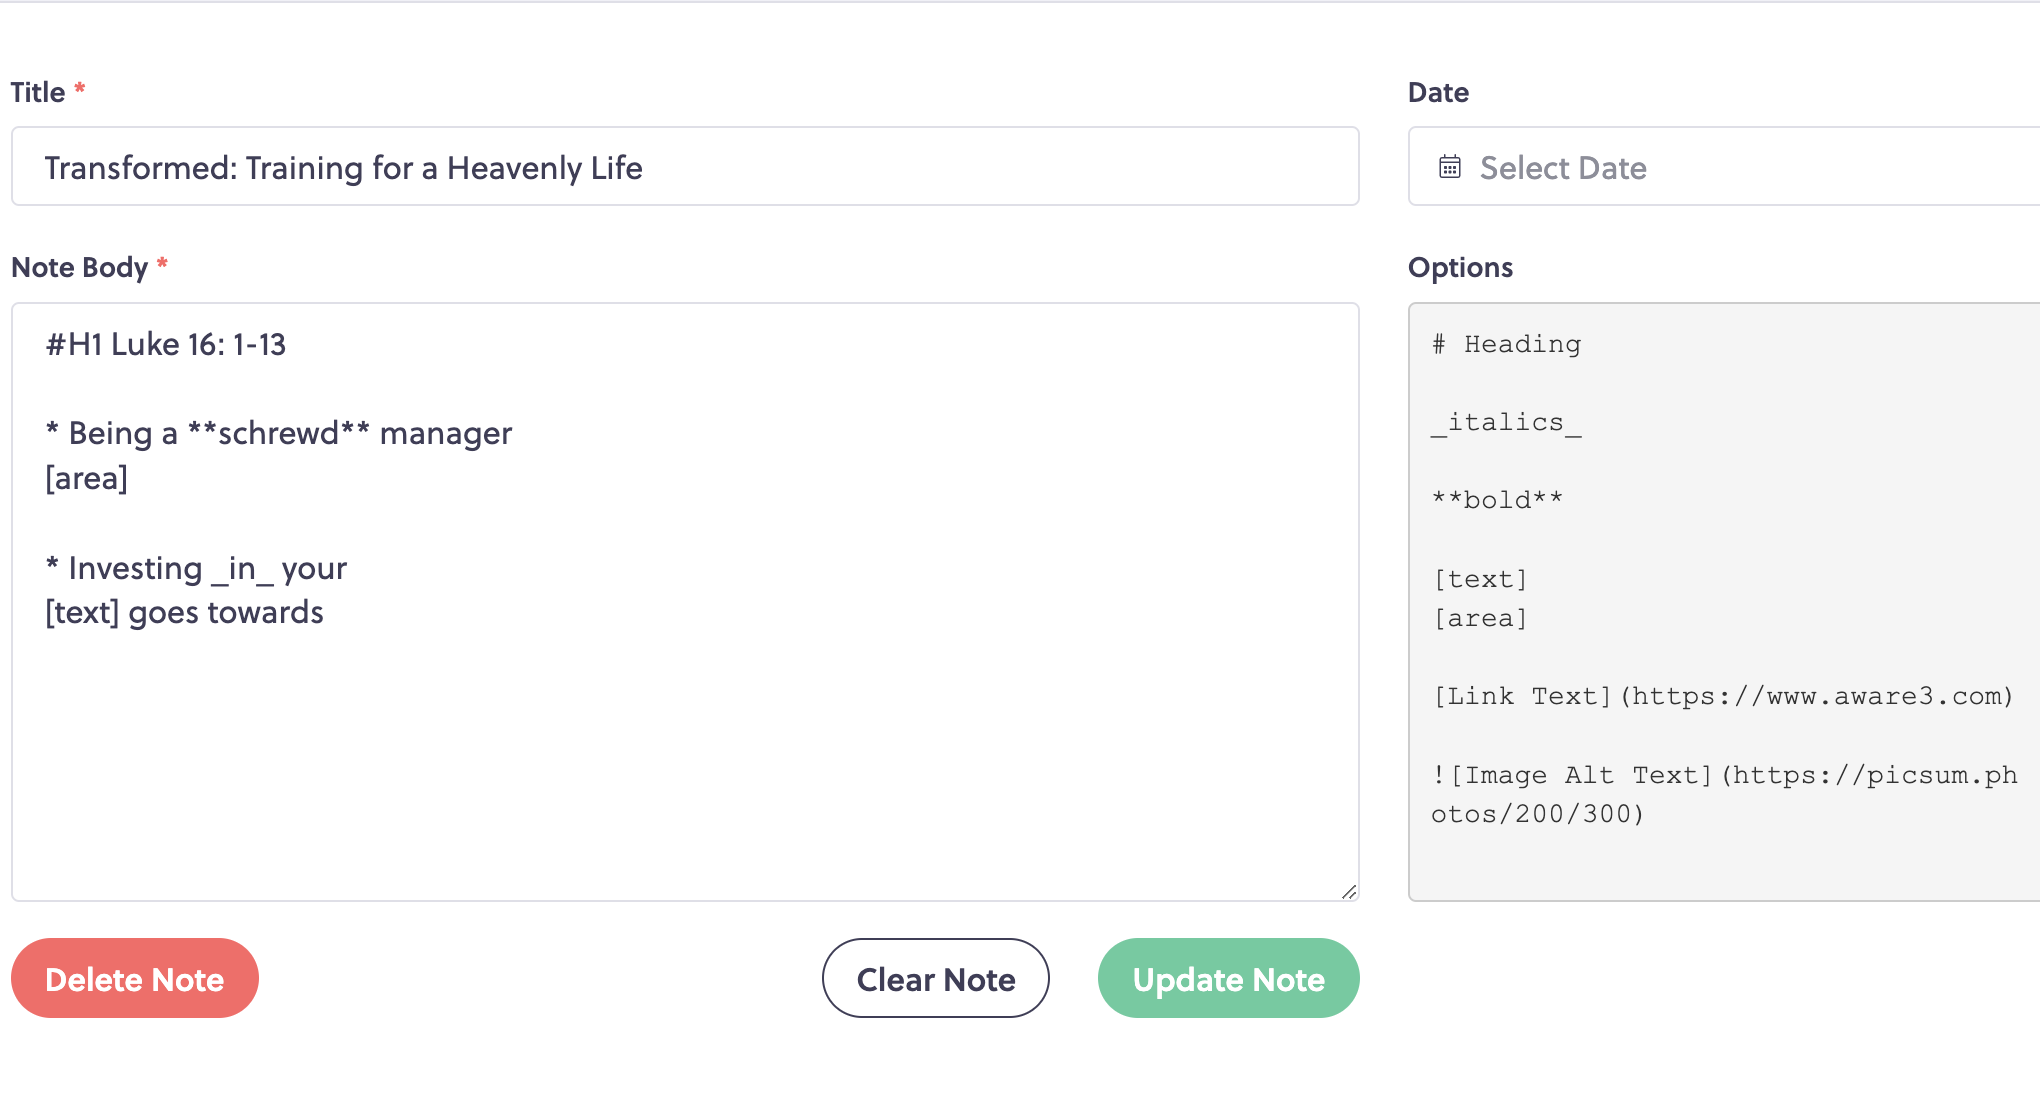Click the Delete Note button
Viewport: 2040px width, 1110px height.
135,978
